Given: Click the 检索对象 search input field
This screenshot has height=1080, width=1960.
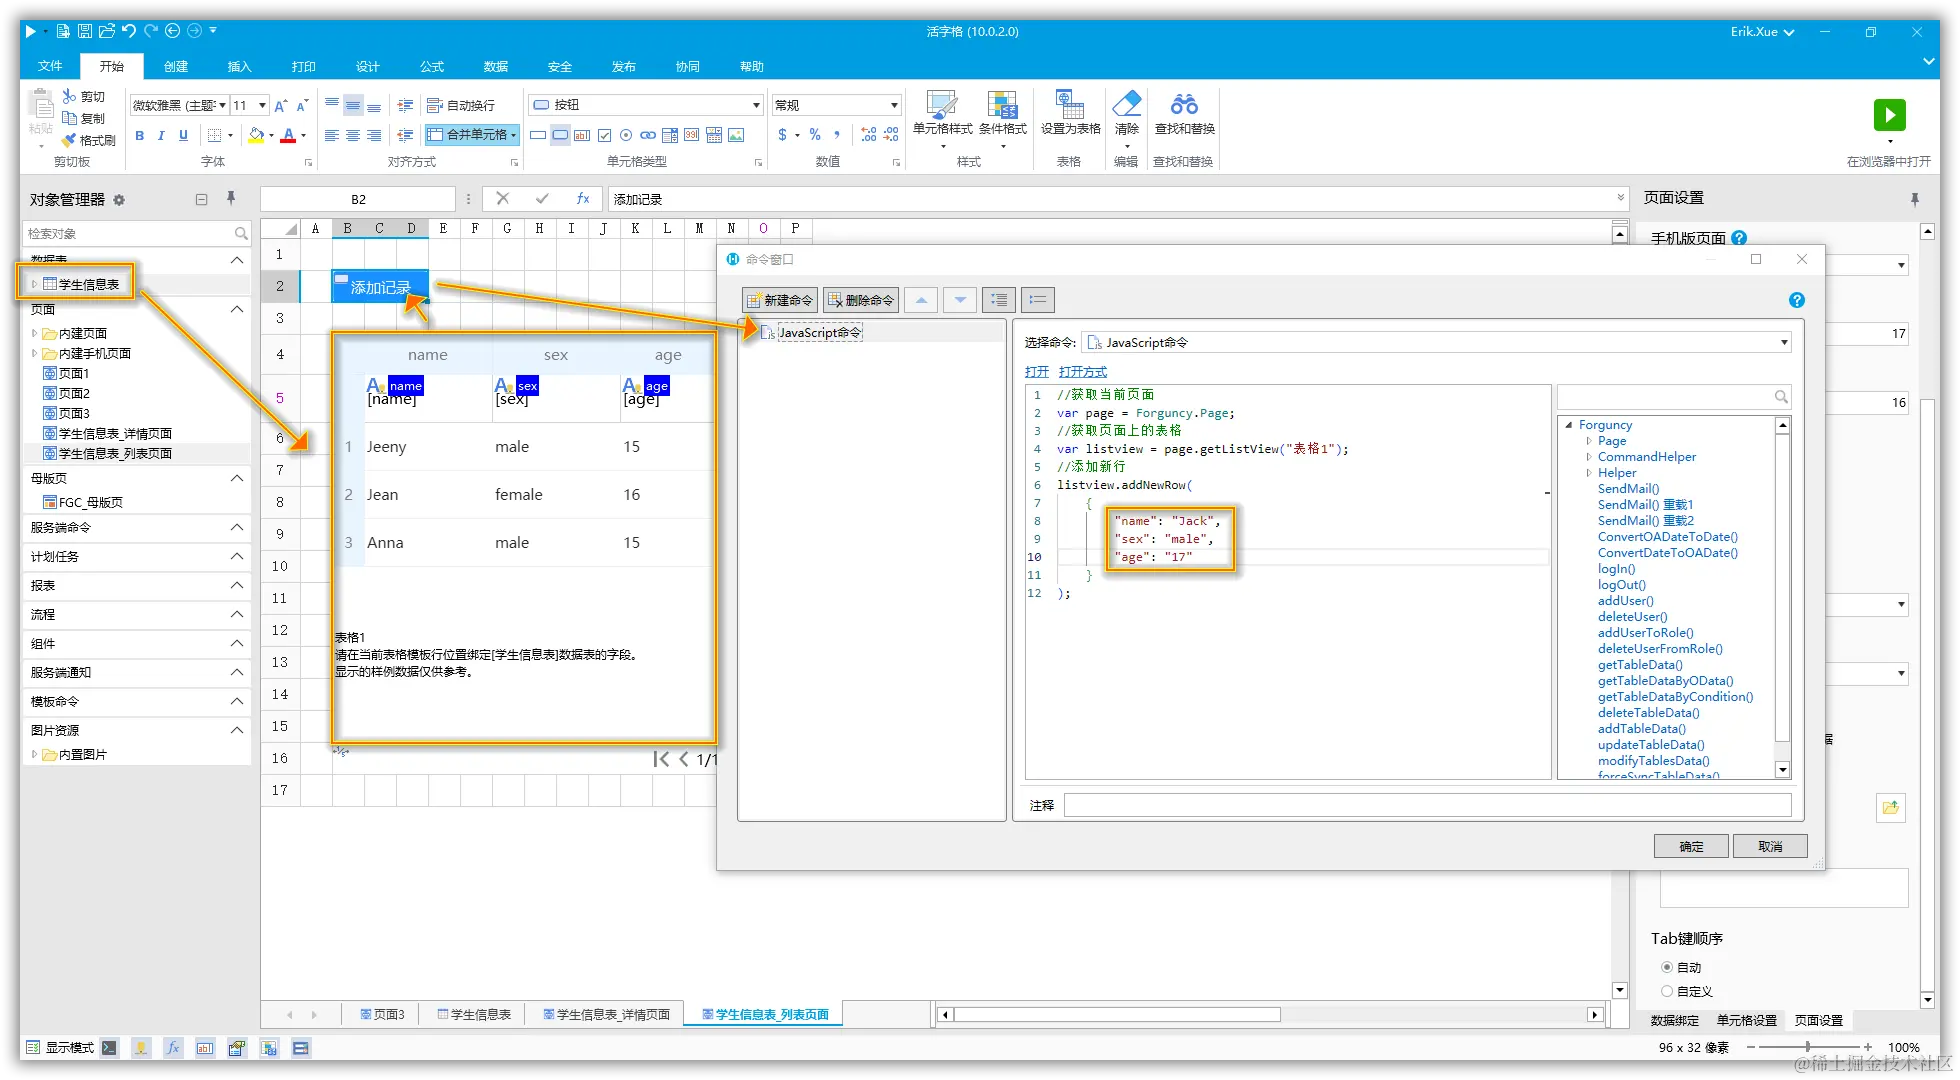Looking at the screenshot, I should (x=130, y=233).
